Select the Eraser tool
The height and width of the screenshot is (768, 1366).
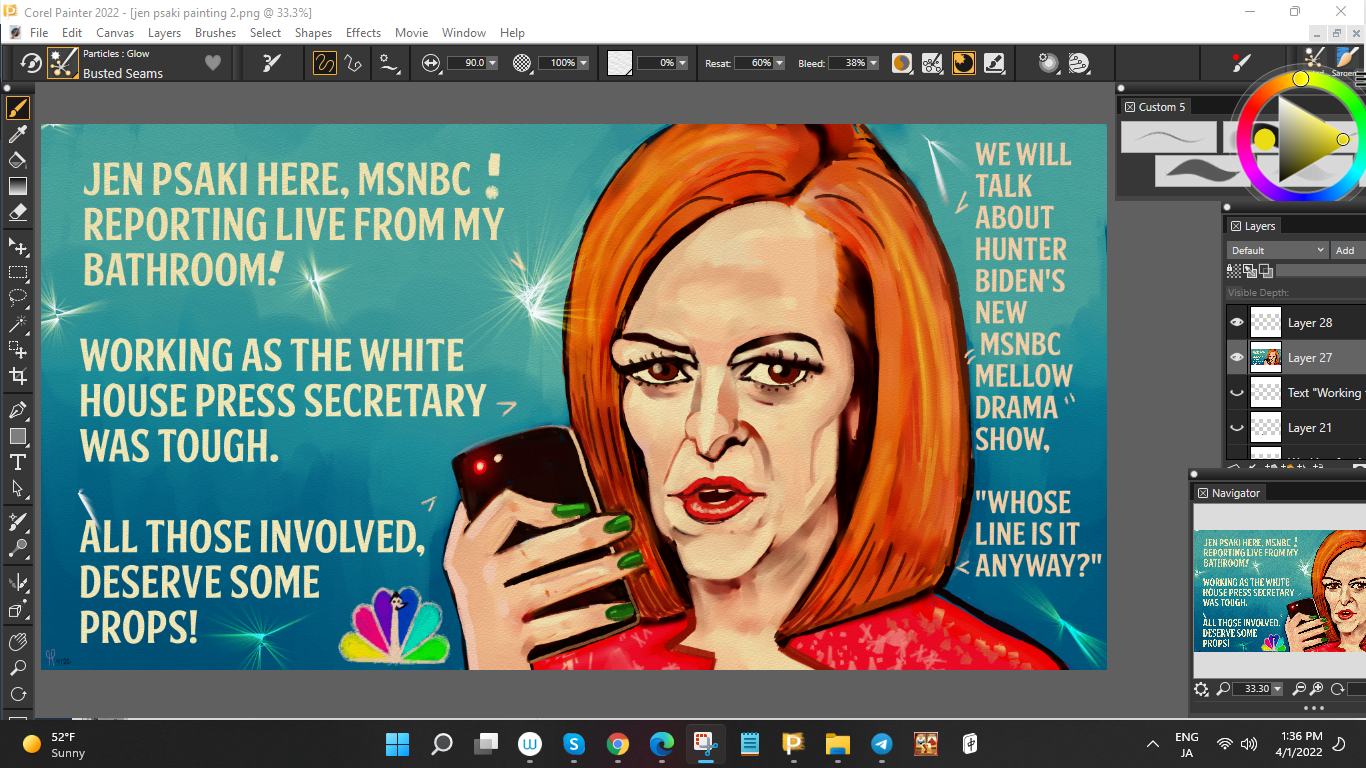(x=18, y=212)
